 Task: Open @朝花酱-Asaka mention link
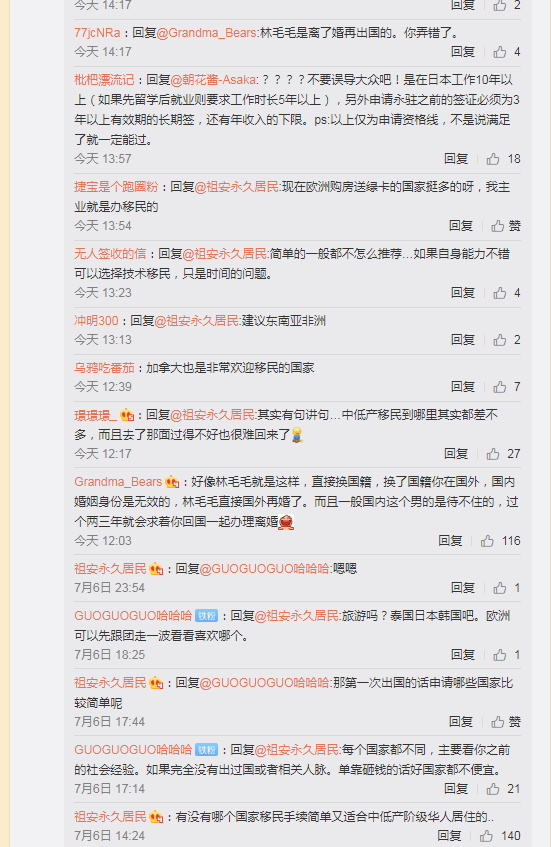pos(214,80)
